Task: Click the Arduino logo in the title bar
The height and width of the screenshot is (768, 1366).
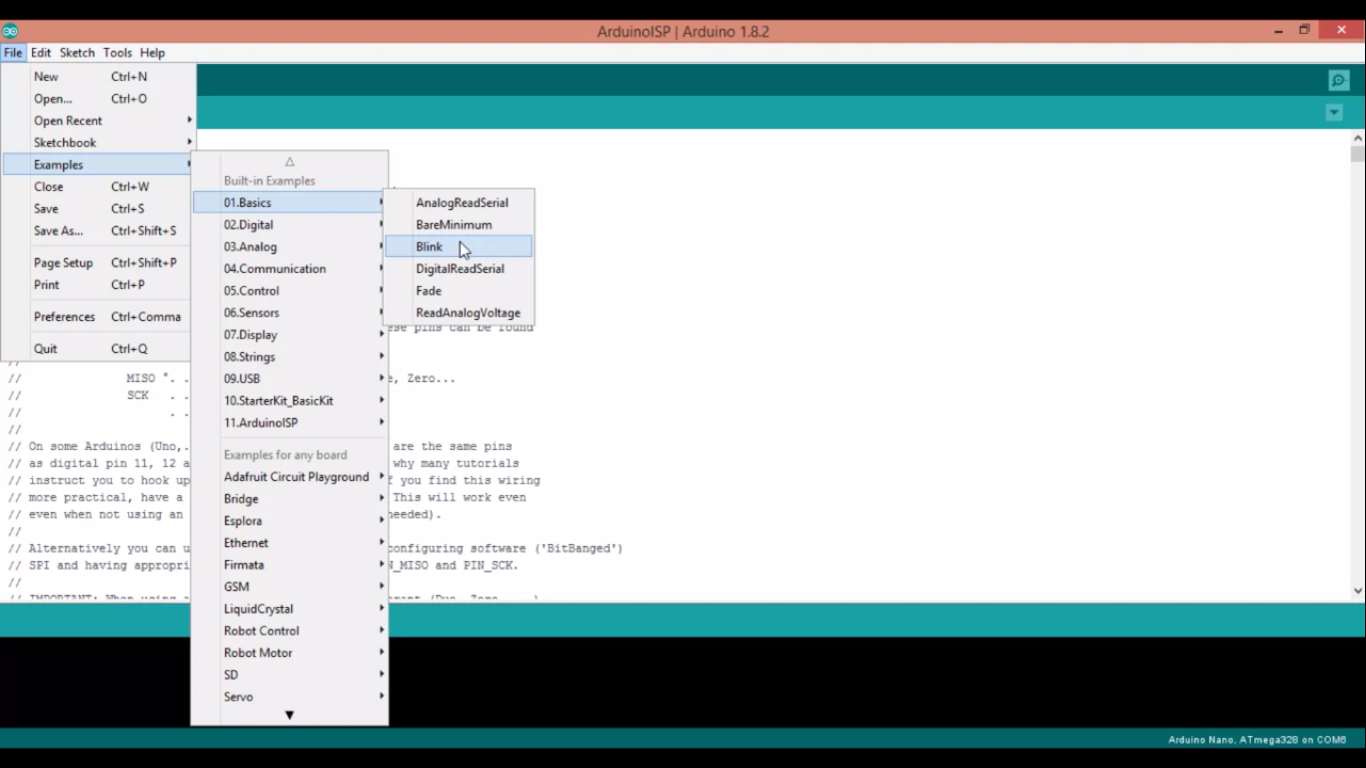Action: coord(12,31)
